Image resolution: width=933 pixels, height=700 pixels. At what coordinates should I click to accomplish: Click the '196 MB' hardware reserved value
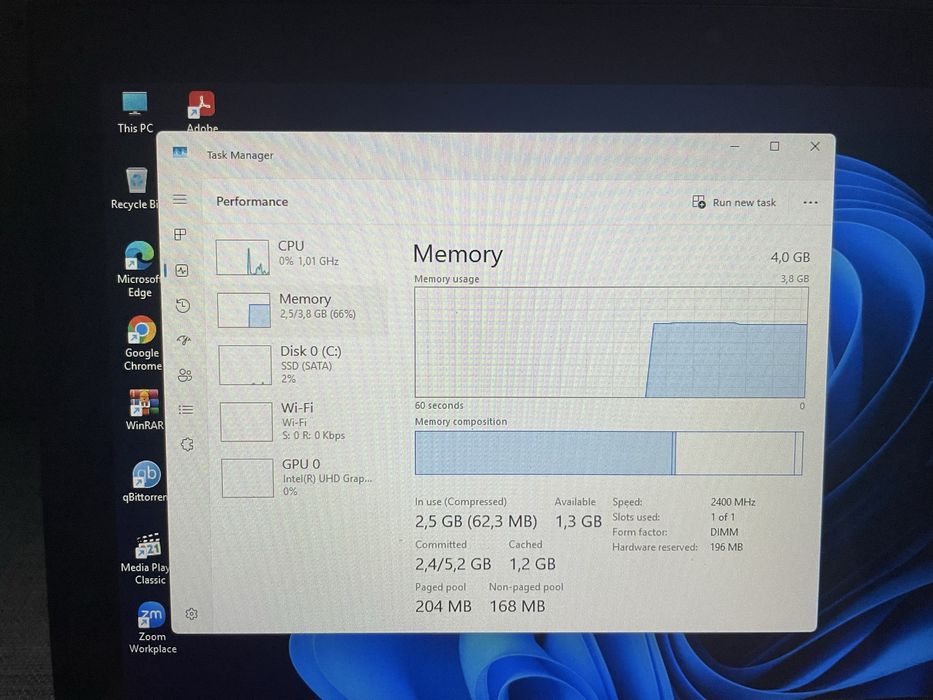pos(727,546)
